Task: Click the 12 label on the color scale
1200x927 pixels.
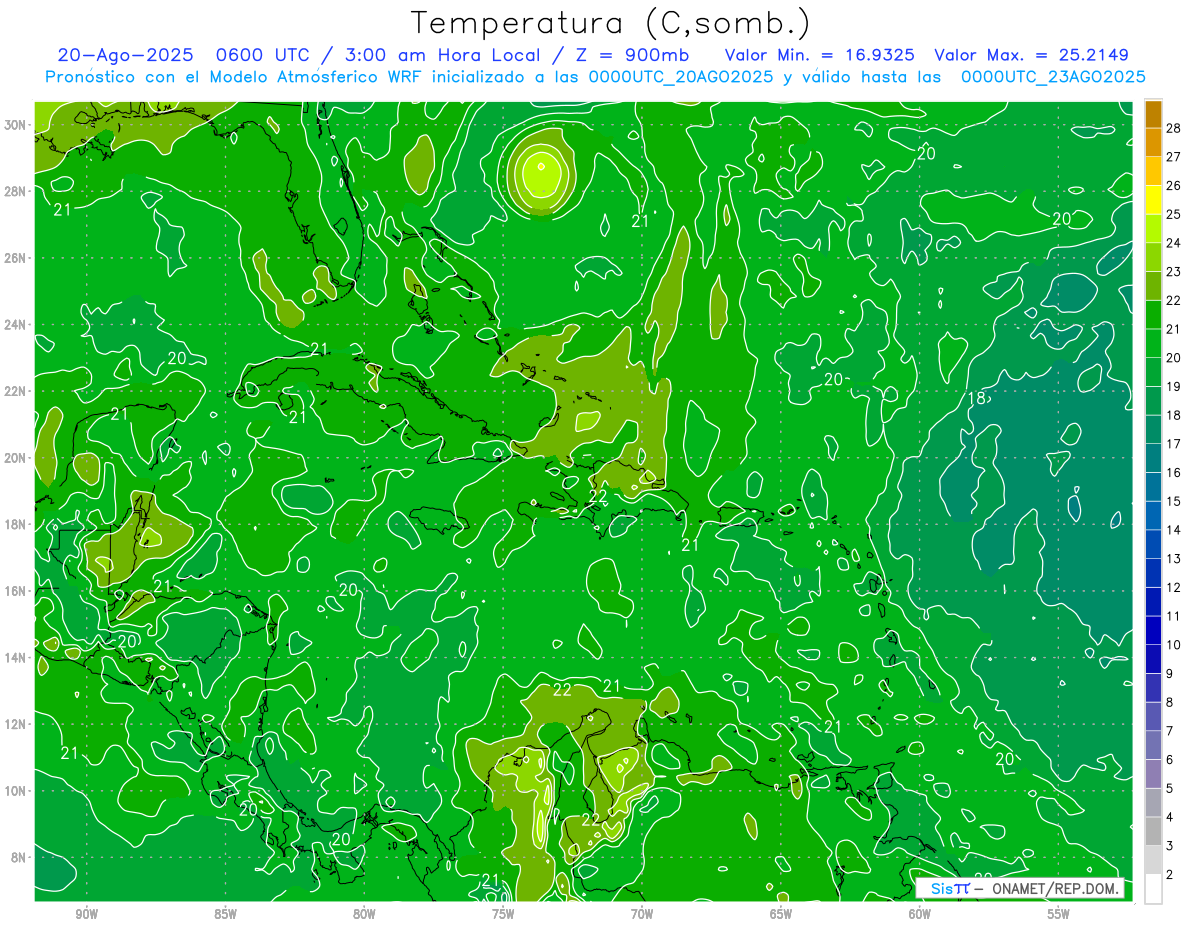Action: click(x=1174, y=587)
